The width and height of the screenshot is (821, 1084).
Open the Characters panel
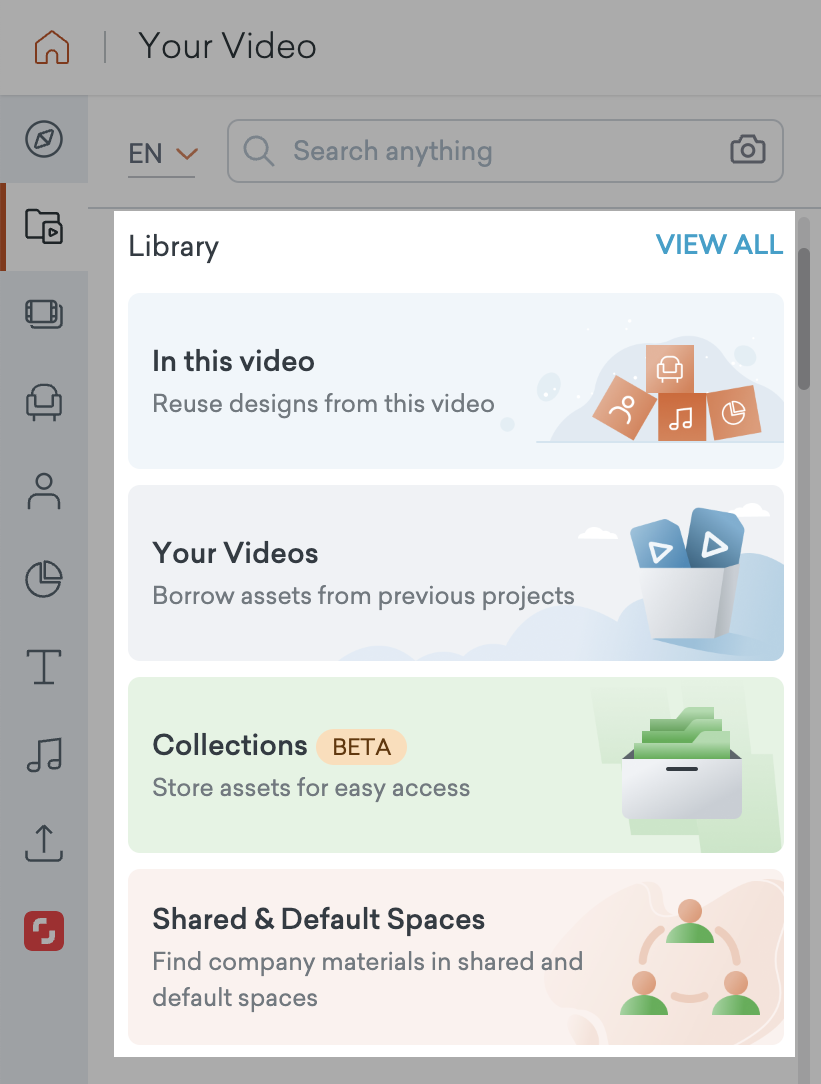click(44, 491)
